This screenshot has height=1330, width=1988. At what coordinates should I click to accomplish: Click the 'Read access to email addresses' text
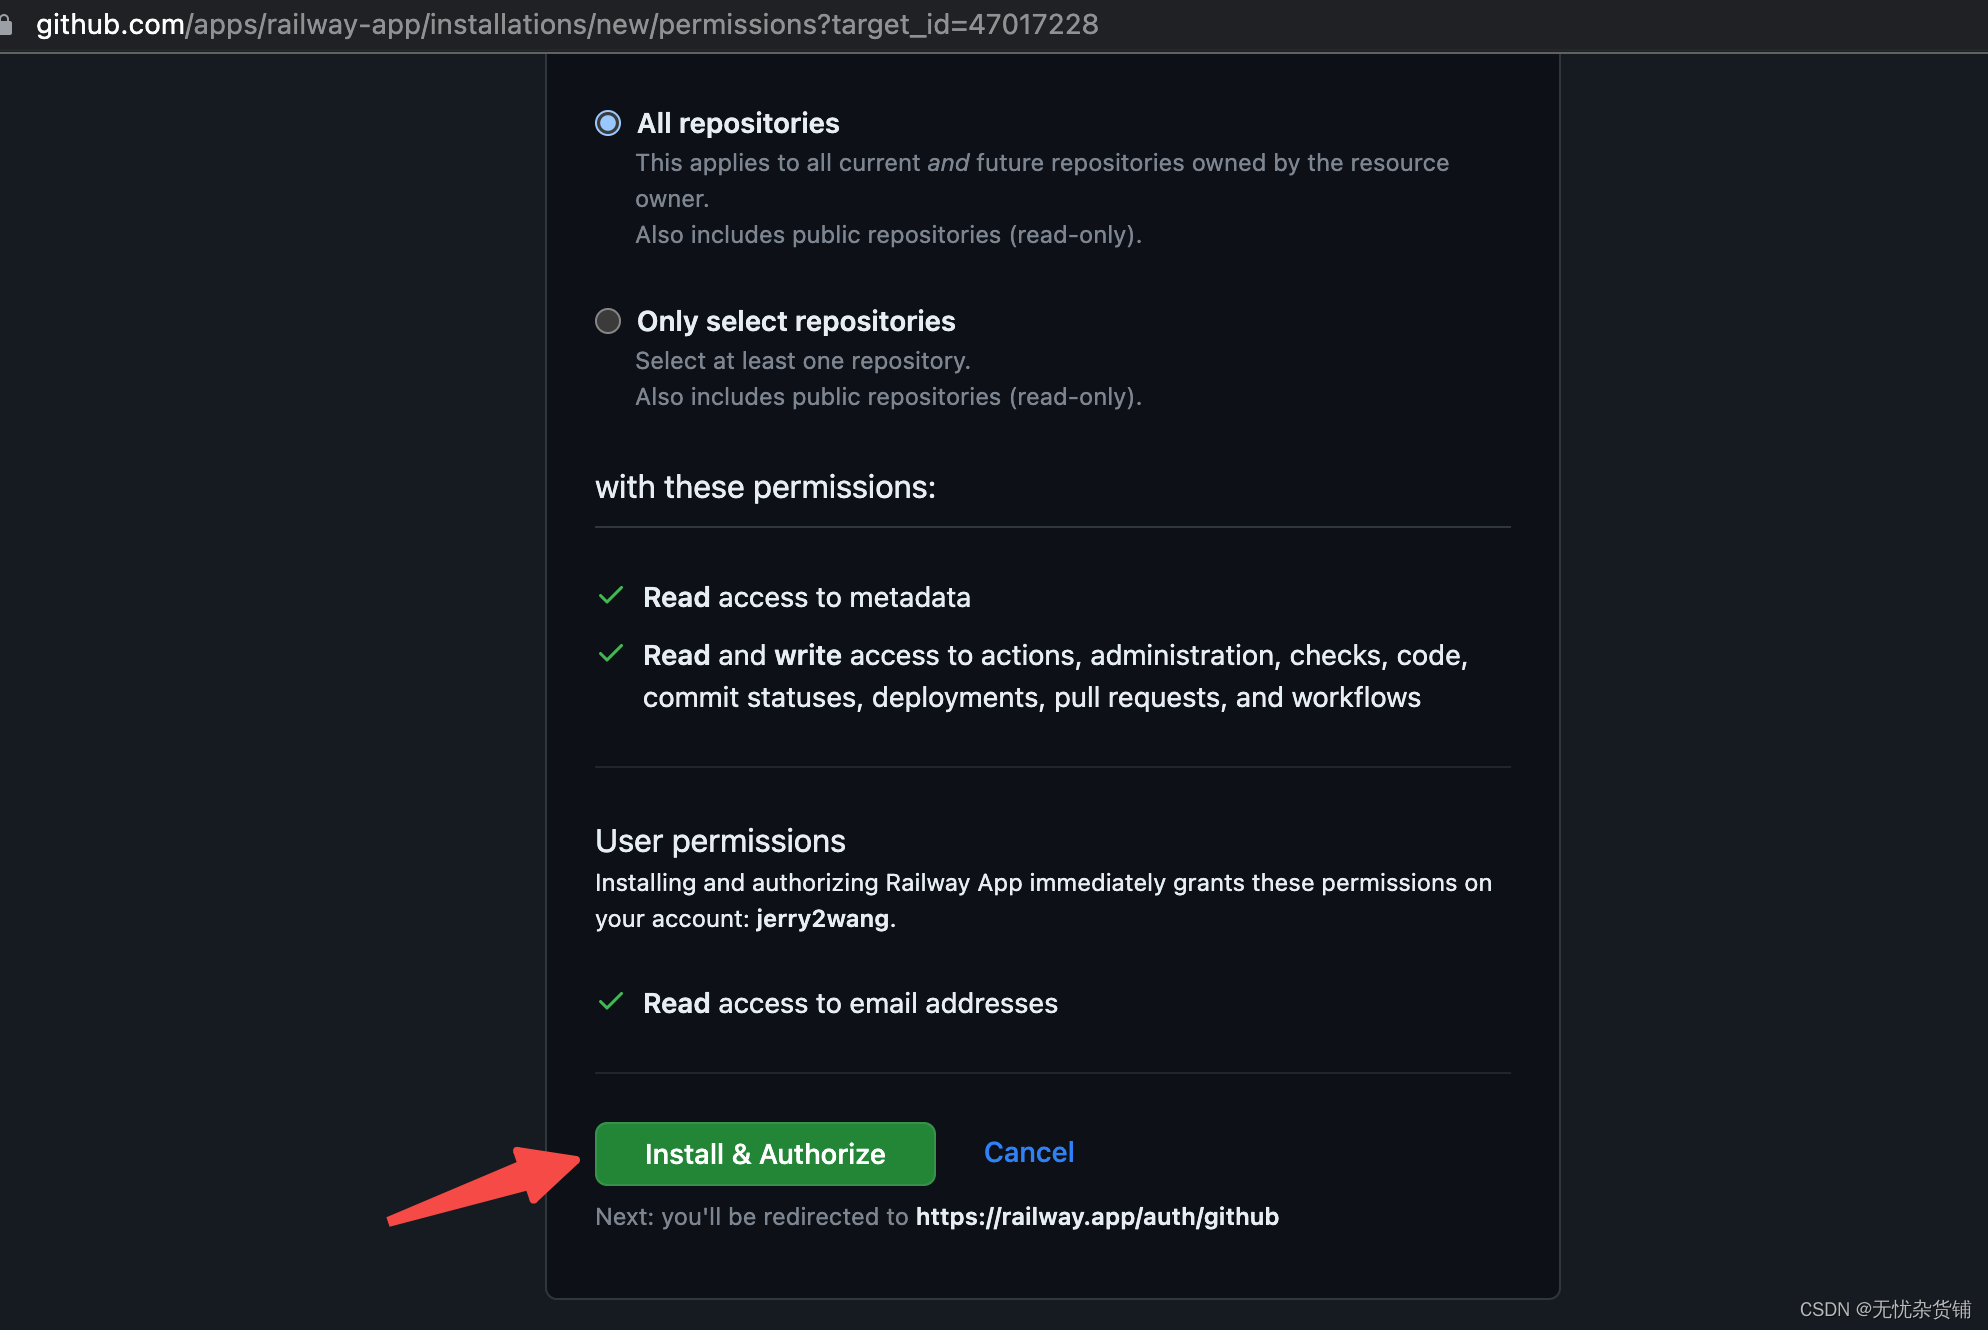tap(850, 1003)
